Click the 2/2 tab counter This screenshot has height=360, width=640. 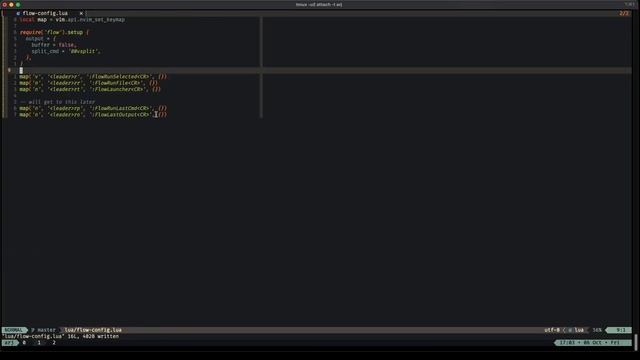point(624,13)
